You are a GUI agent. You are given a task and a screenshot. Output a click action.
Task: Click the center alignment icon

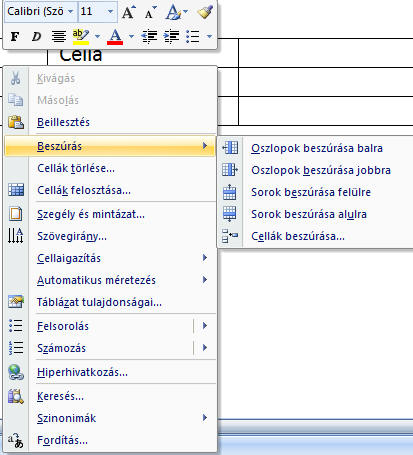(x=59, y=36)
